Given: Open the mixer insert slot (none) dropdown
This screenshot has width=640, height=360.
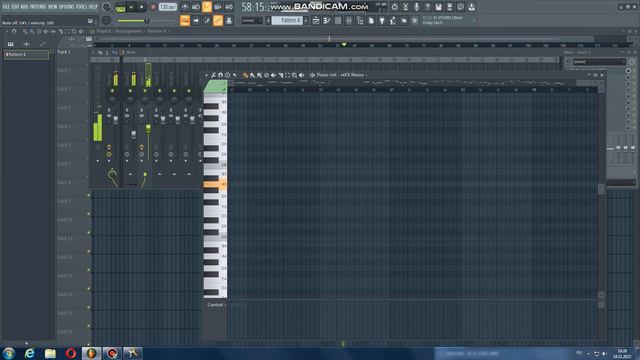Looking at the screenshot, I should [x=599, y=62].
